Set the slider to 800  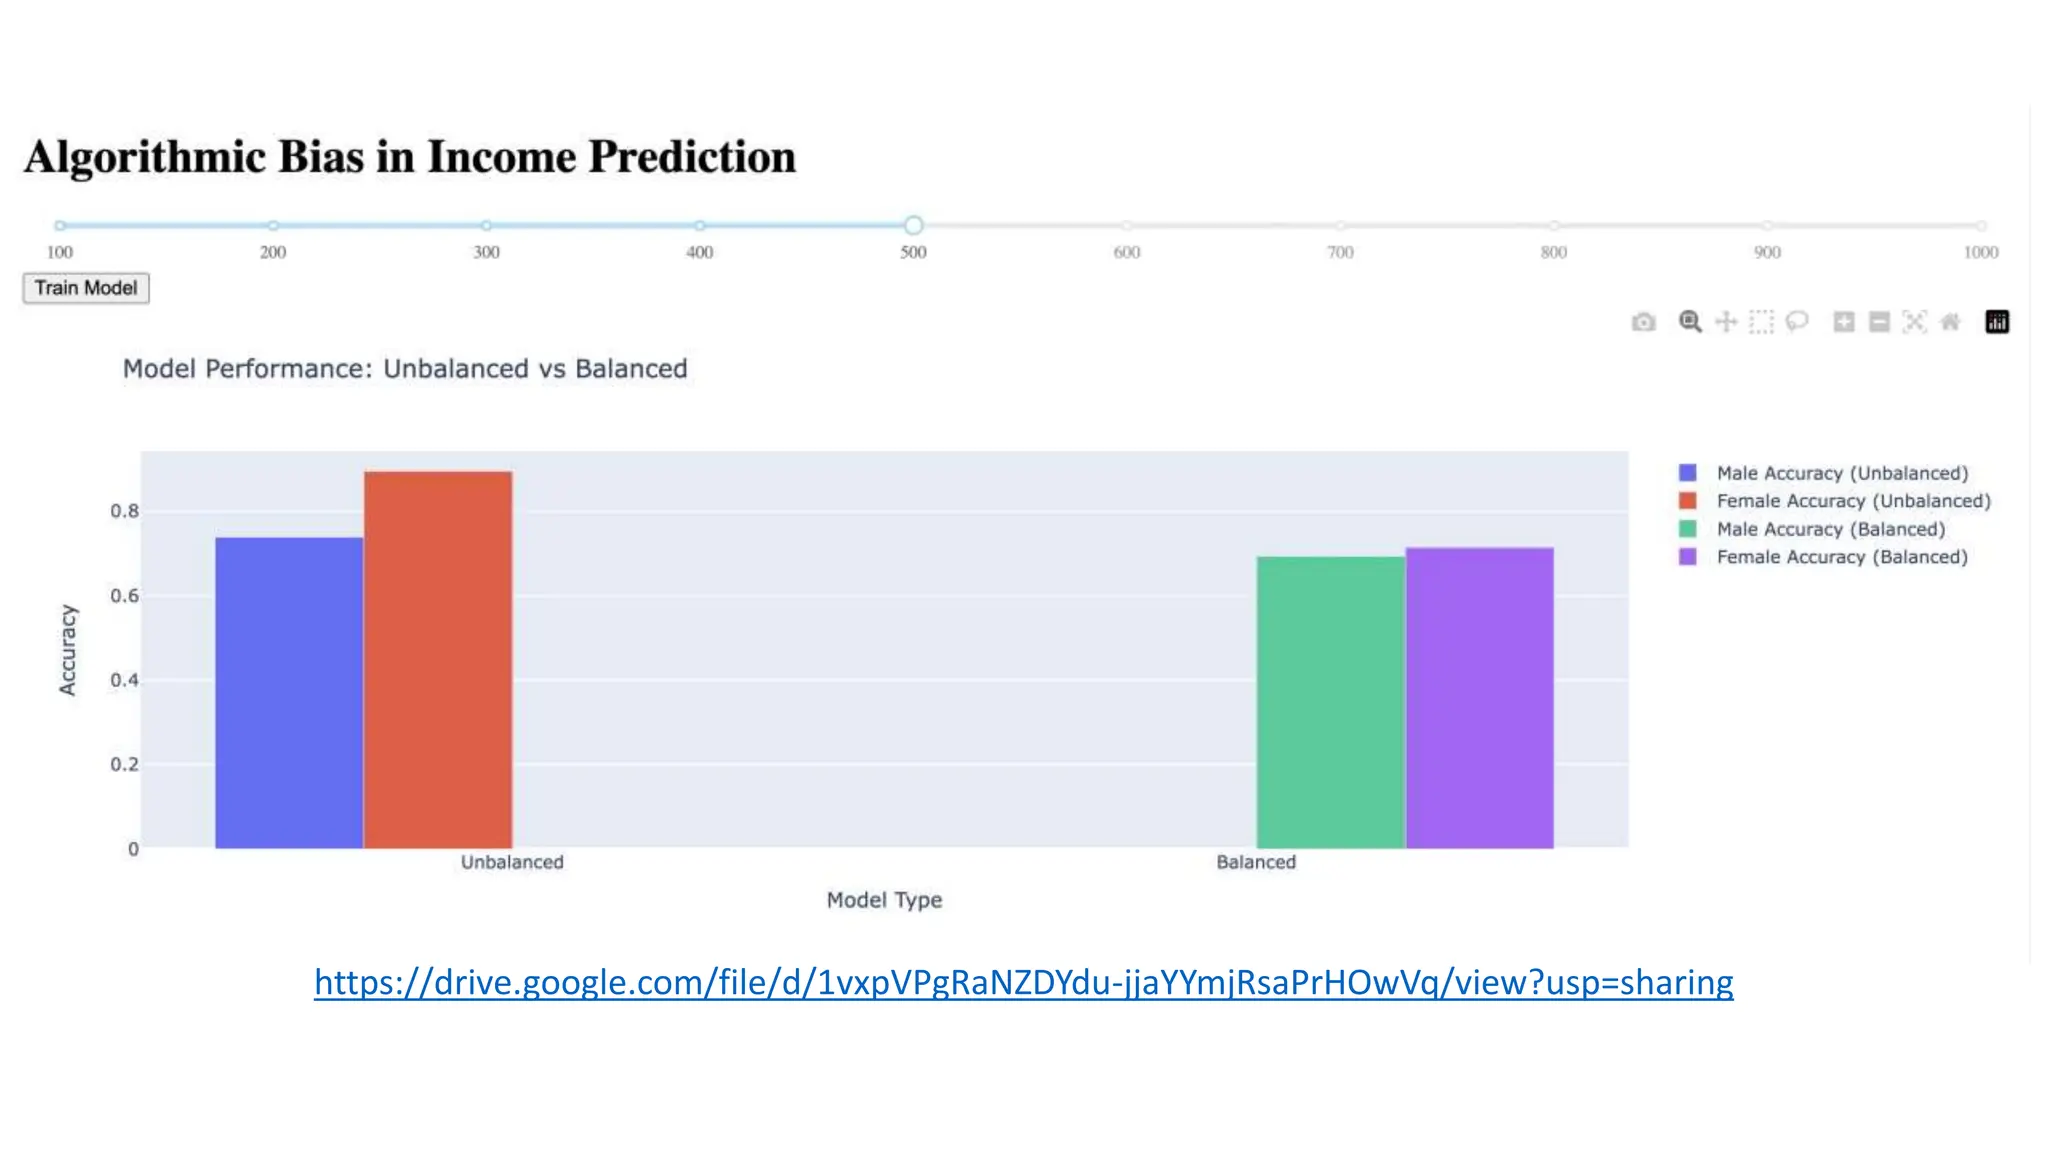[x=1554, y=226]
